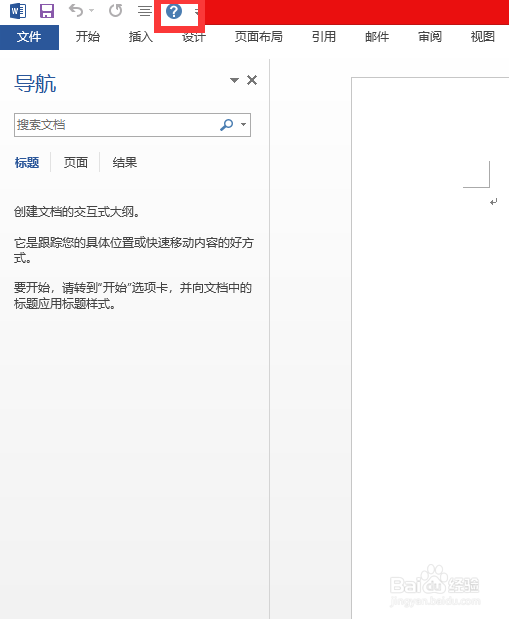Open navigation pane options dropdown arrow
This screenshot has height=619, width=509.
[x=234, y=80]
